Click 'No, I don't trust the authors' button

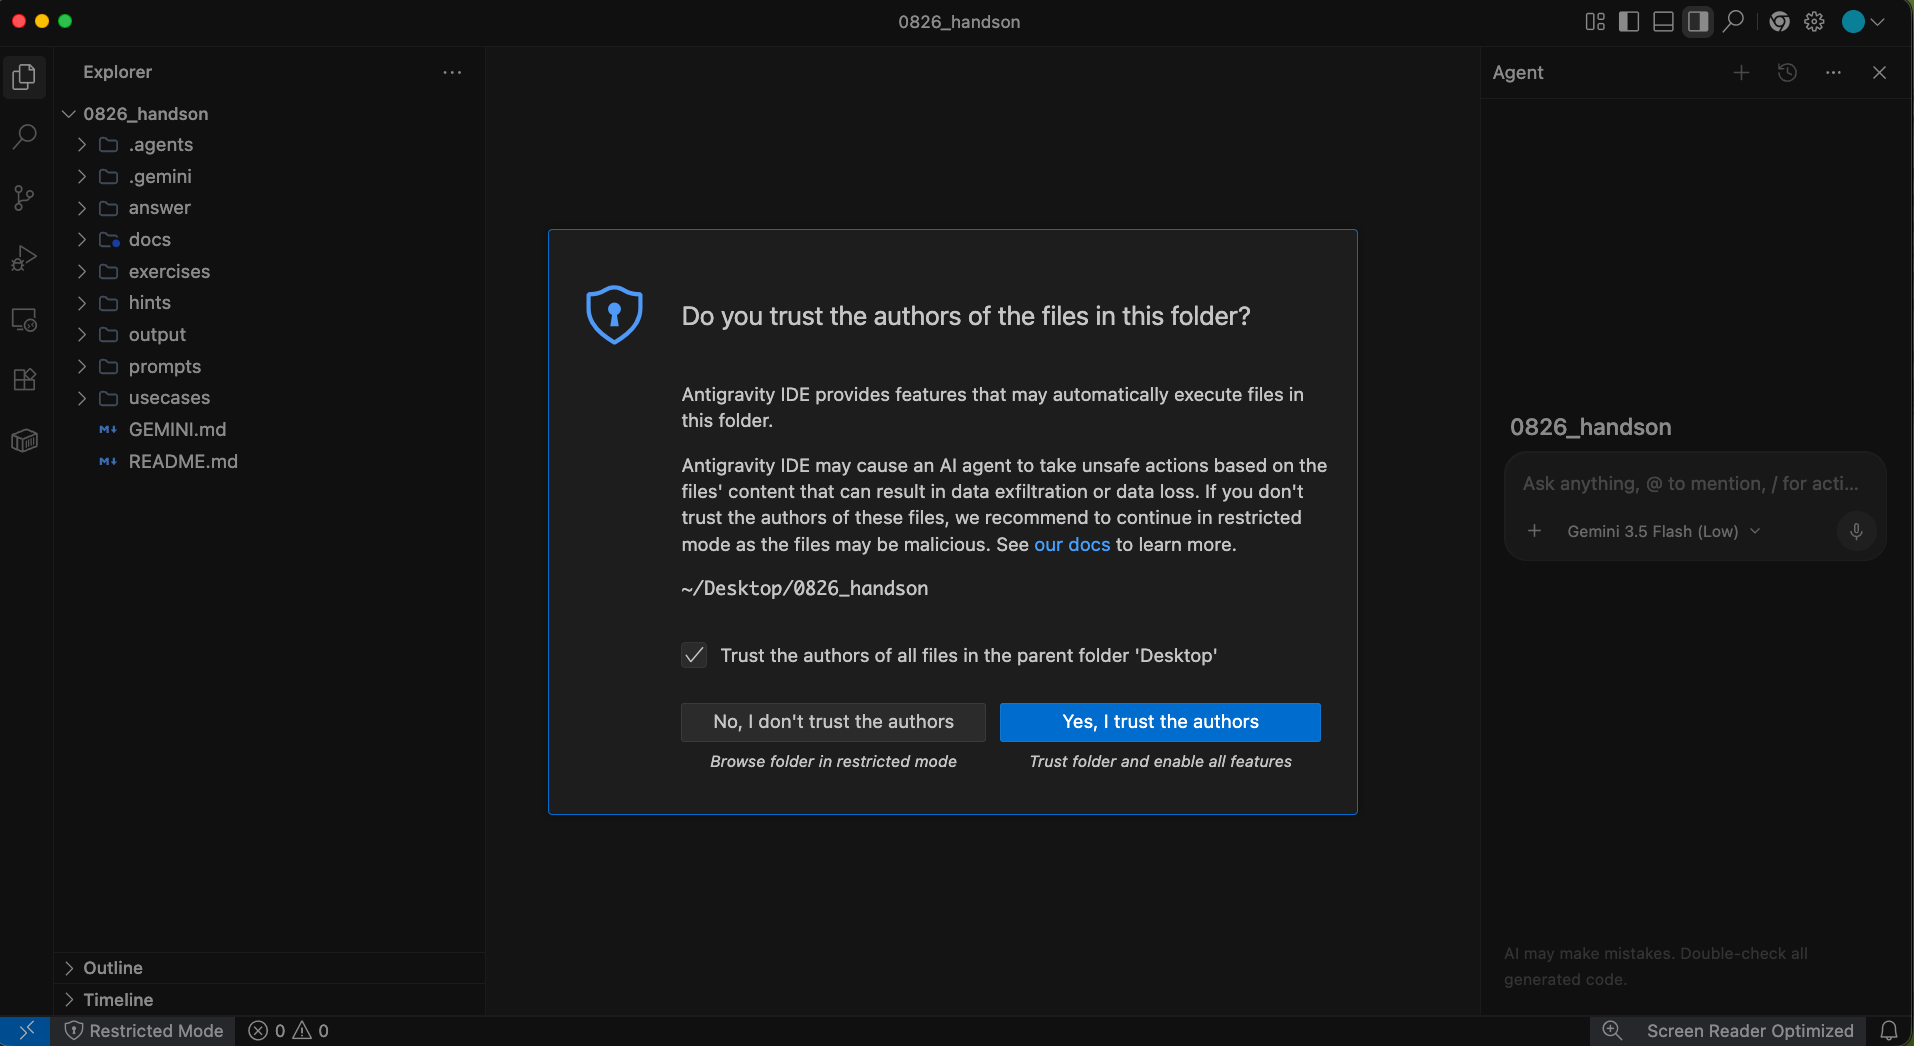833,722
